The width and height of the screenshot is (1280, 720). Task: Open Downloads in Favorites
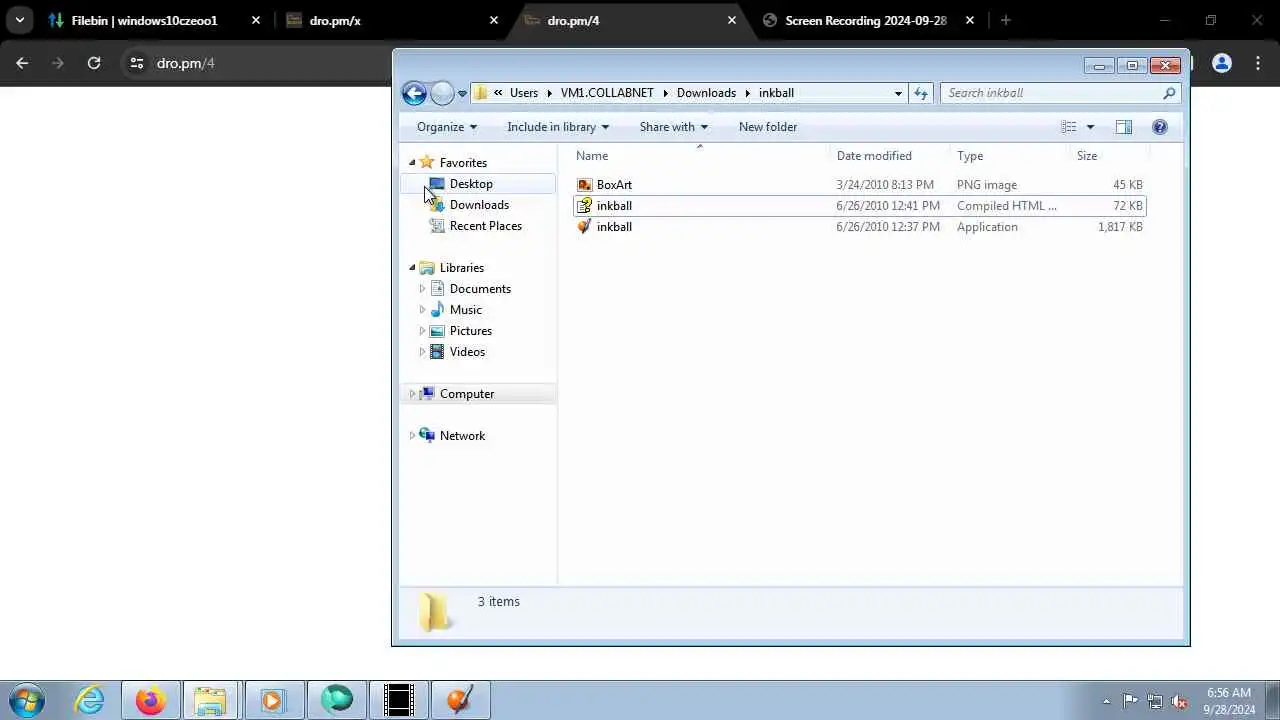click(x=479, y=205)
